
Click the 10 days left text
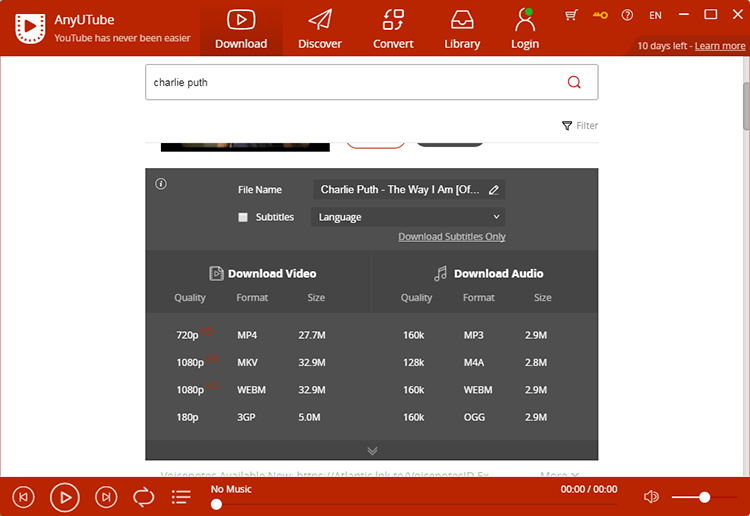coord(662,46)
